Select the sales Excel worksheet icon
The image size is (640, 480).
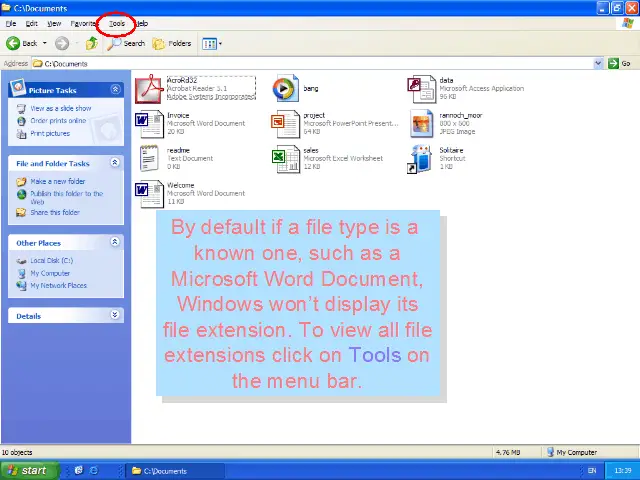point(285,158)
